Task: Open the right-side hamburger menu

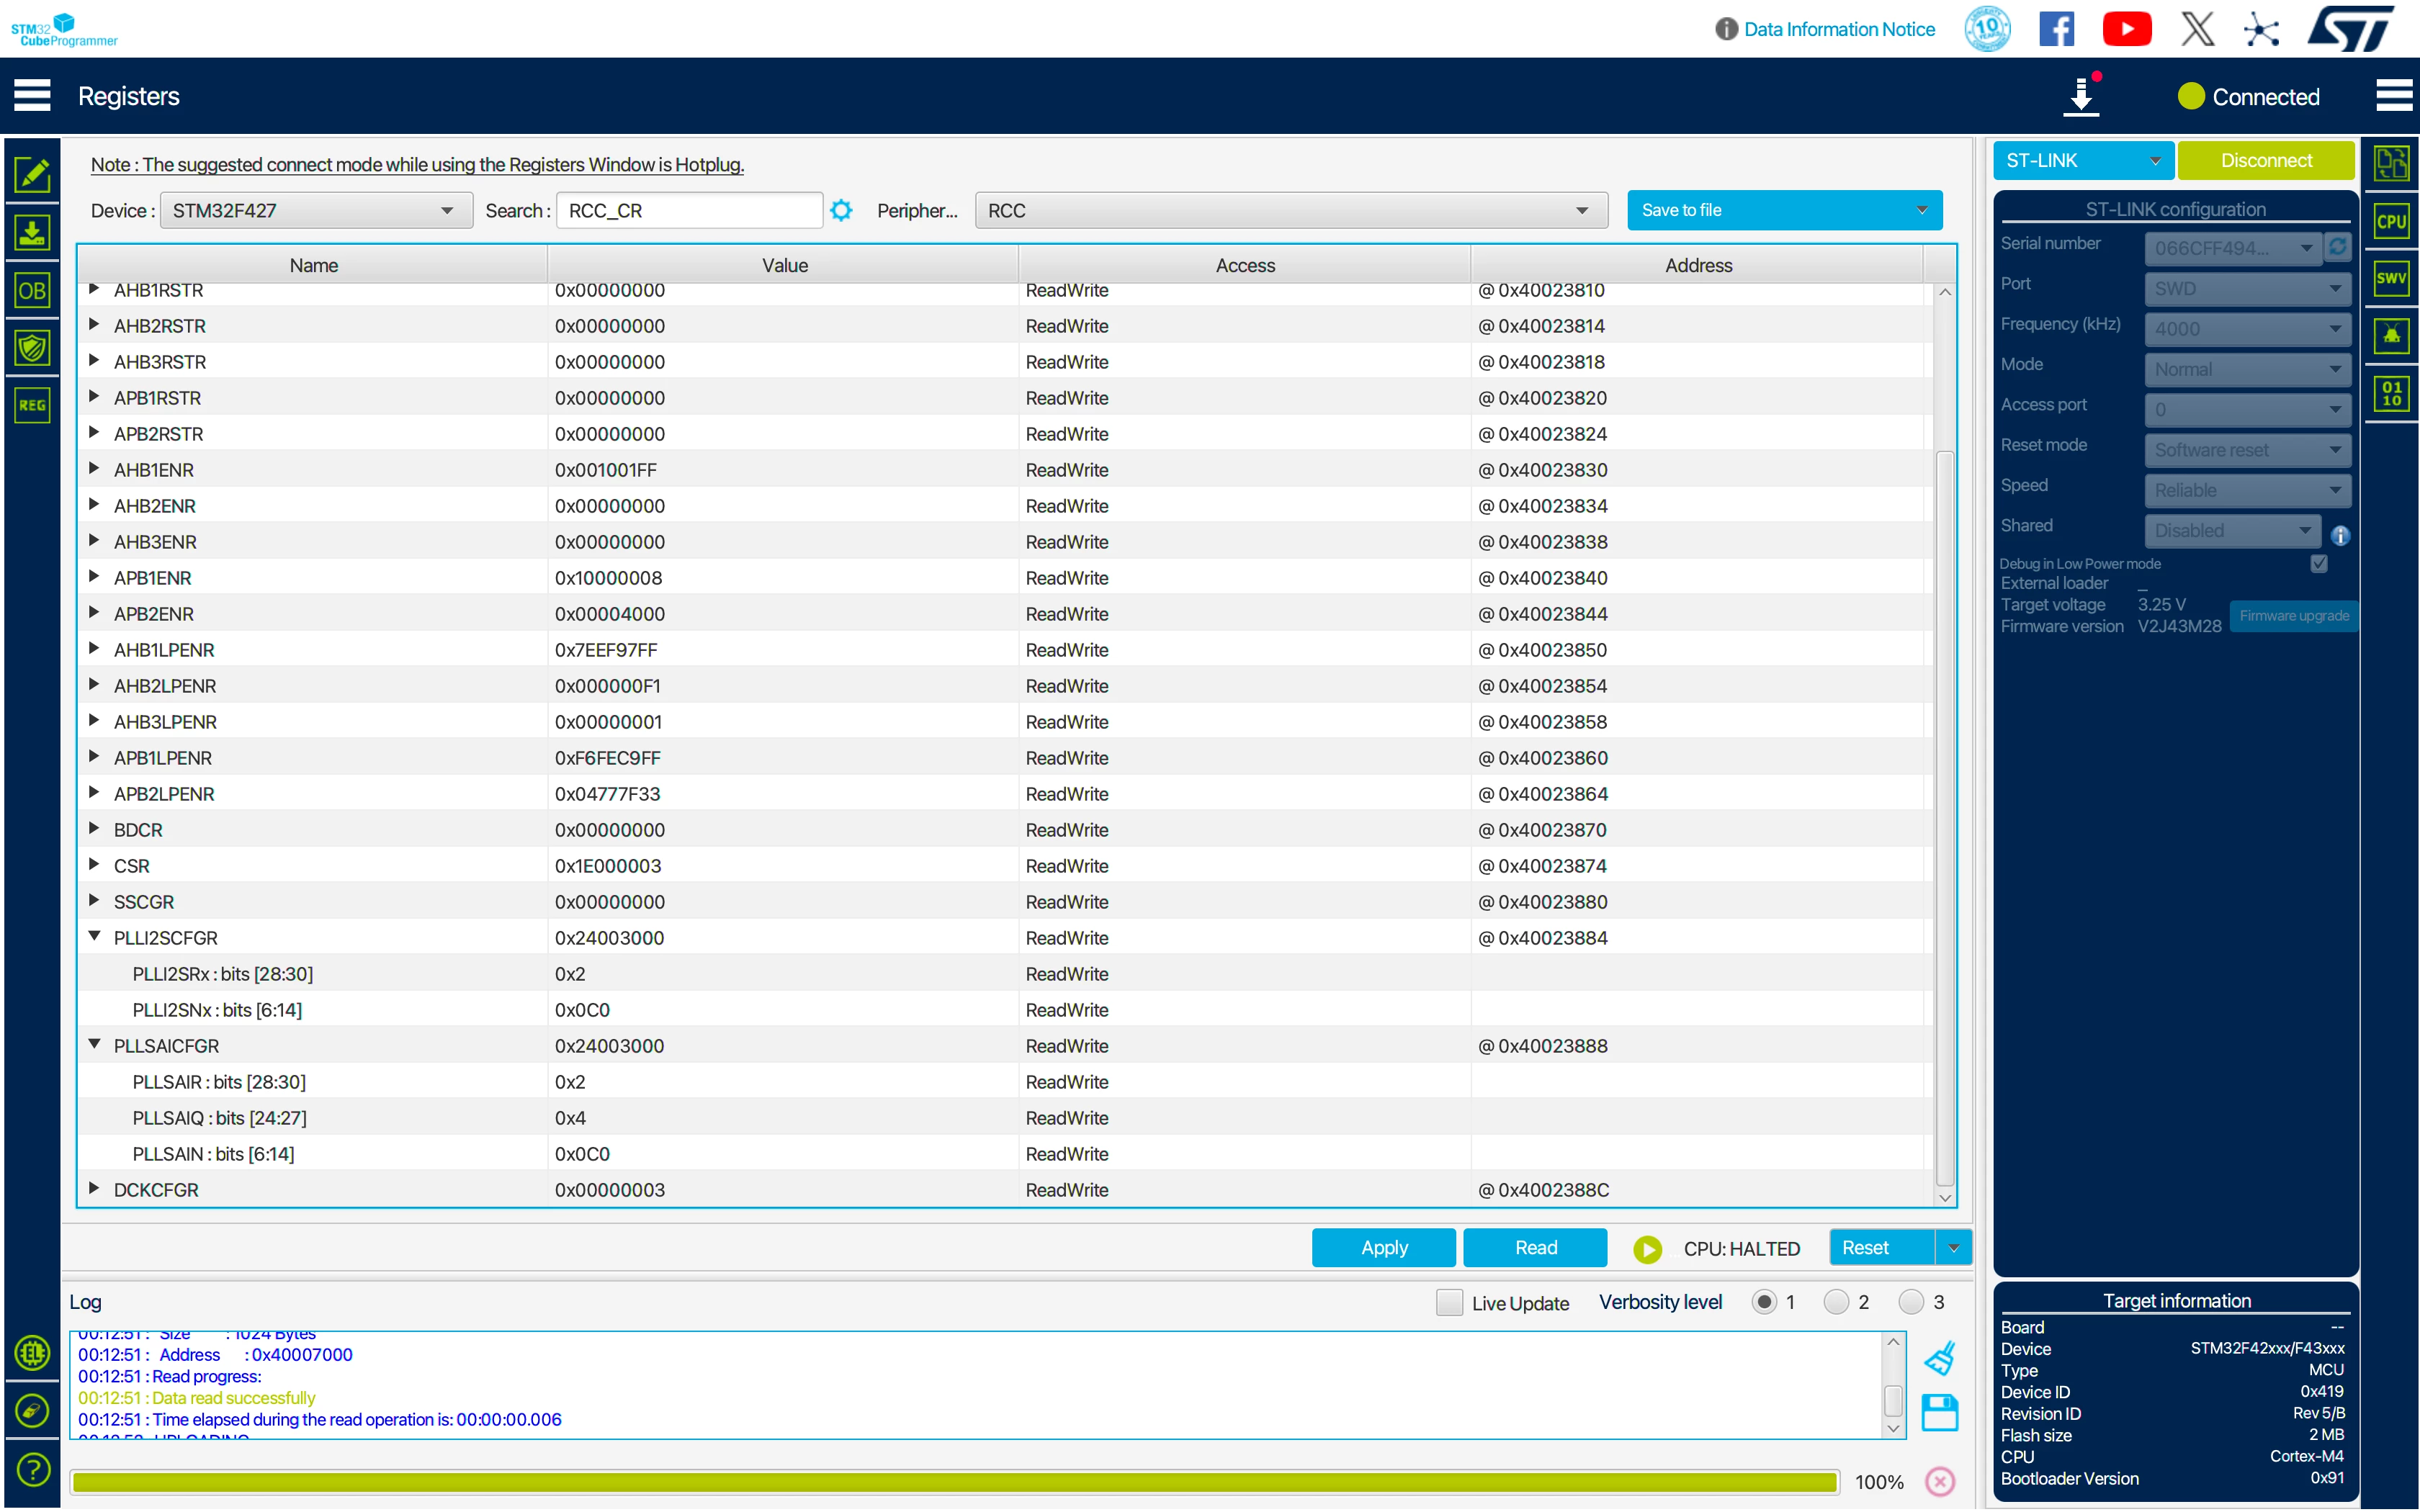Action: pyautogui.click(x=2394, y=96)
